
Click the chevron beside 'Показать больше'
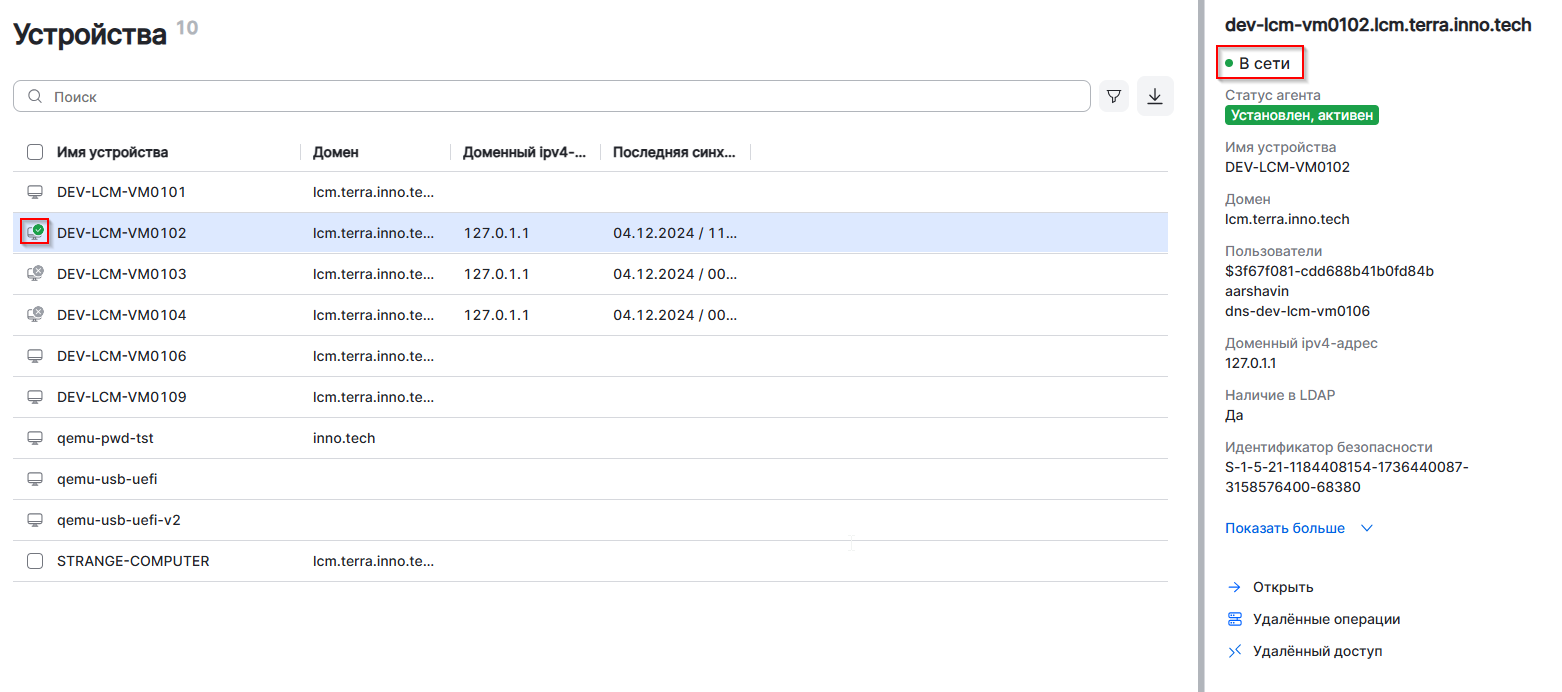[1367, 528]
